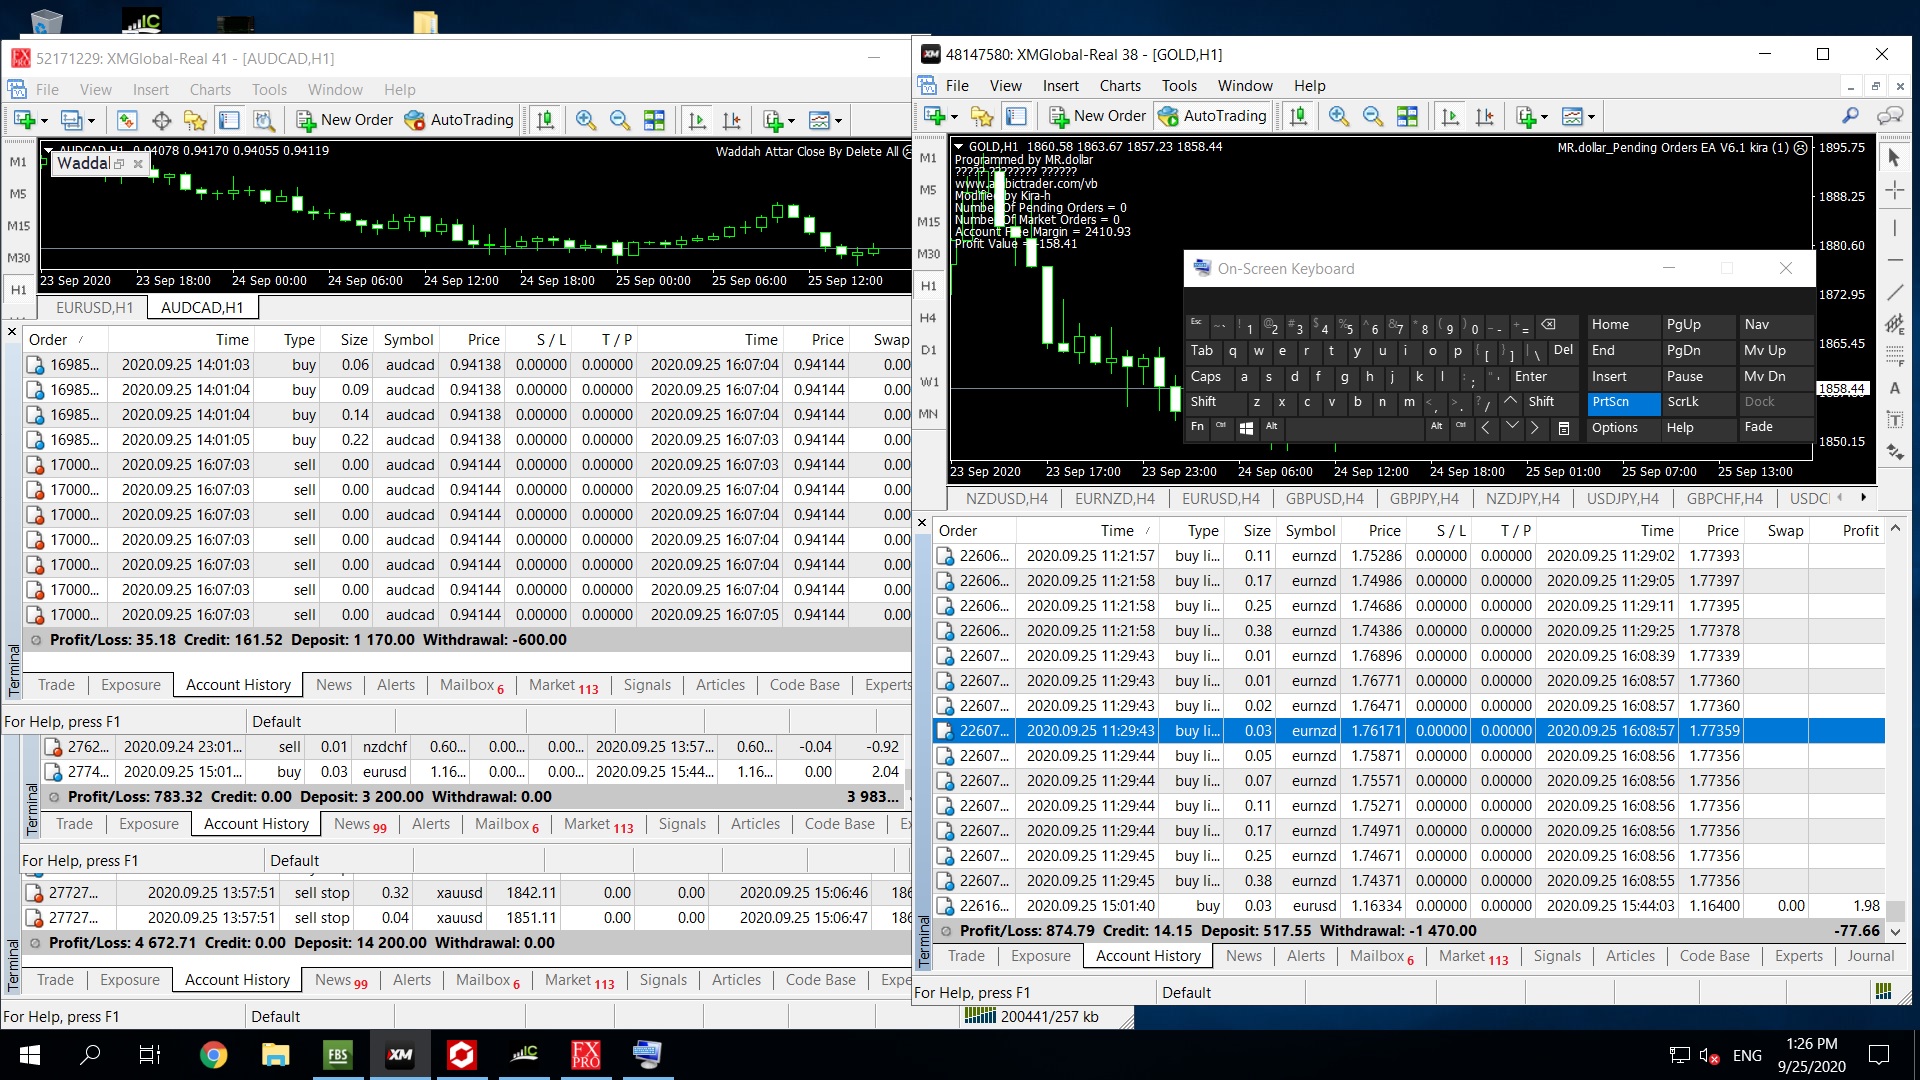Click New Order in the GOLD window toolbar
The height and width of the screenshot is (1080, 1920).
pos(1097,116)
